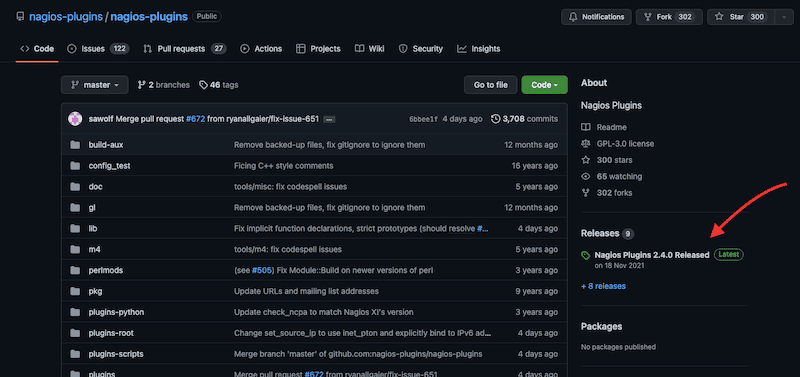Click the branch icon beside 2 branches
This screenshot has width=800, height=377.
142,85
